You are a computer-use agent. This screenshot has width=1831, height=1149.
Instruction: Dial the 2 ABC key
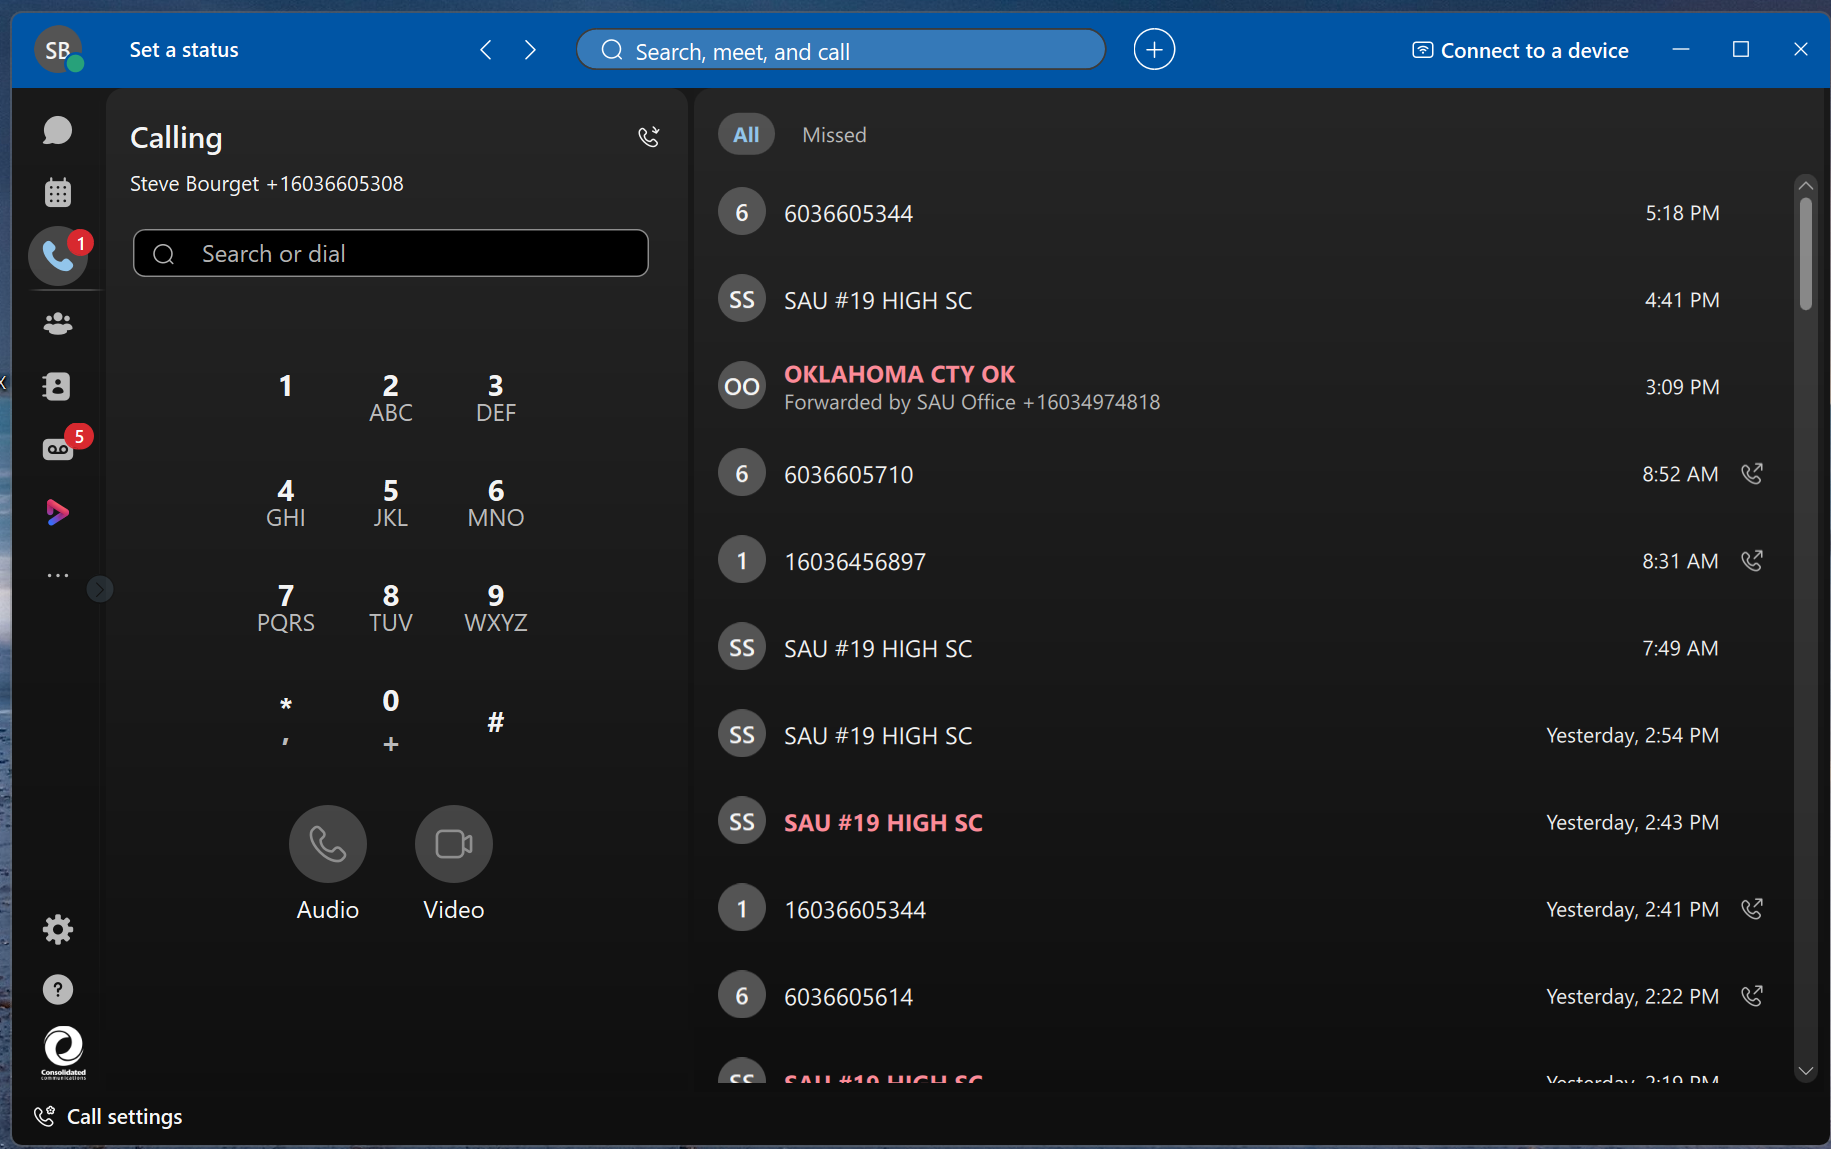point(391,398)
